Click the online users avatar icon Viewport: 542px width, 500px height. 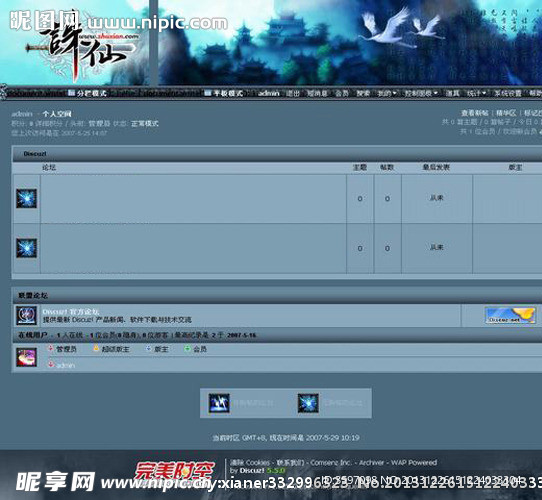[26, 357]
